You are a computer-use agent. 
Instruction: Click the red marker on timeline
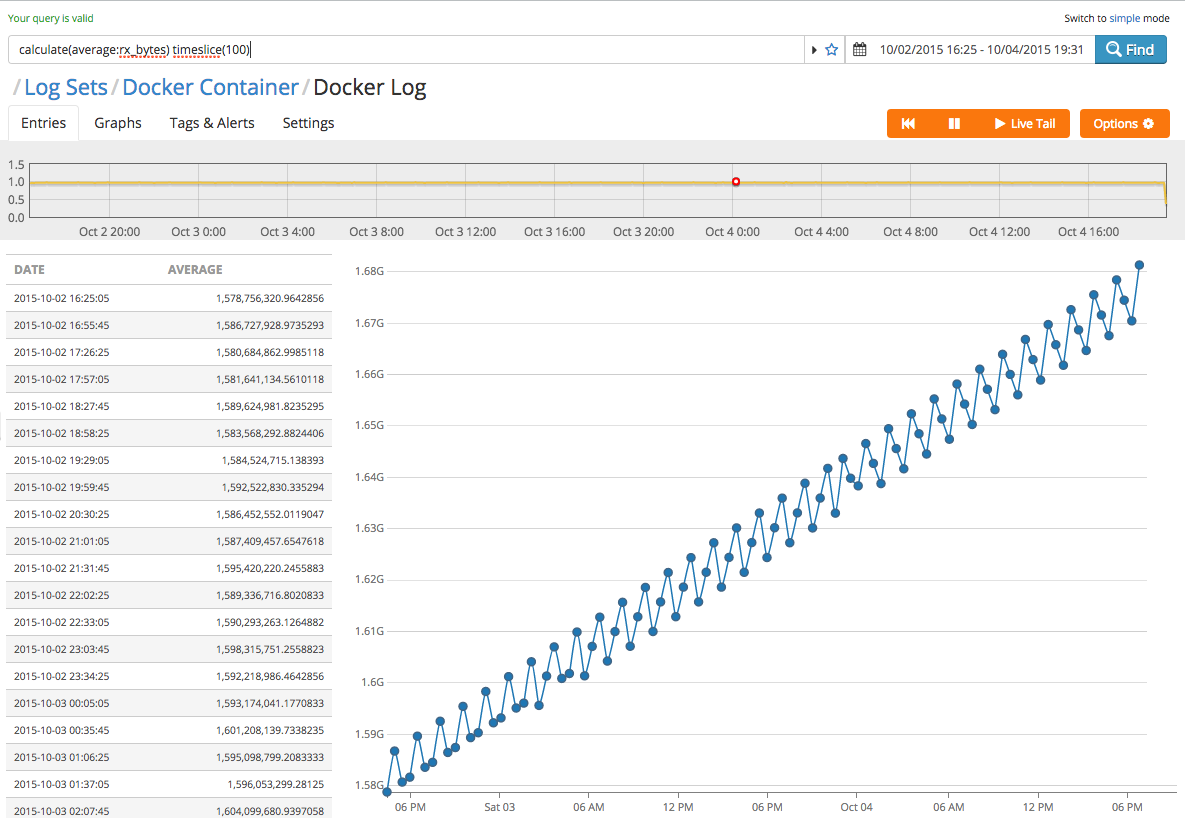coord(736,182)
